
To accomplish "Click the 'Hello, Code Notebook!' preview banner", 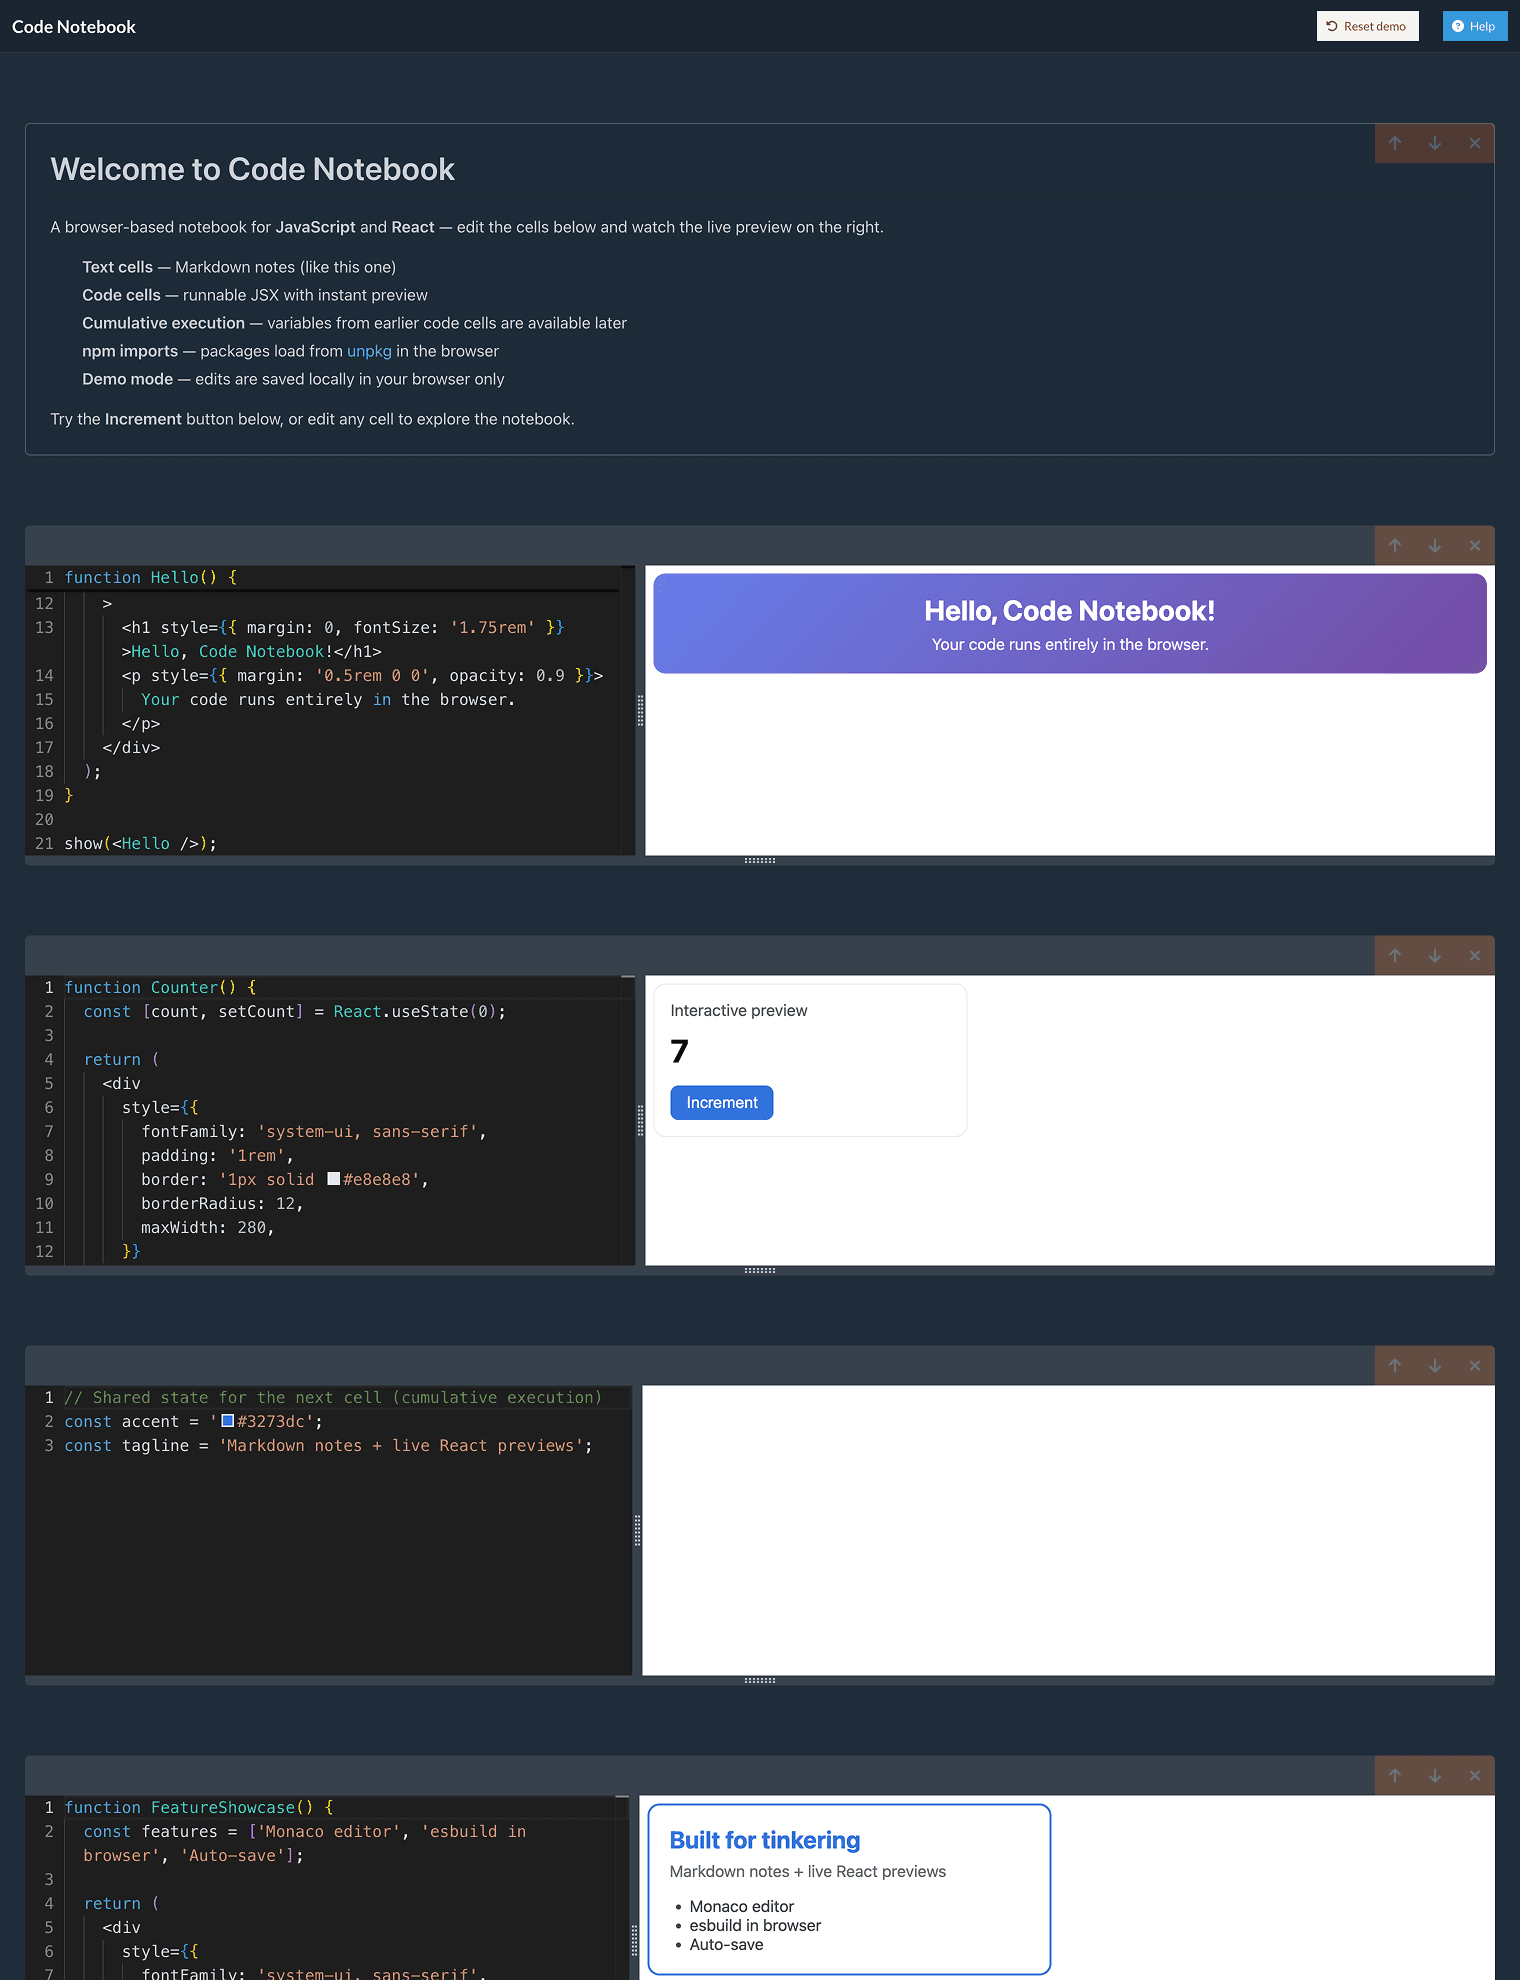I will [x=1070, y=623].
